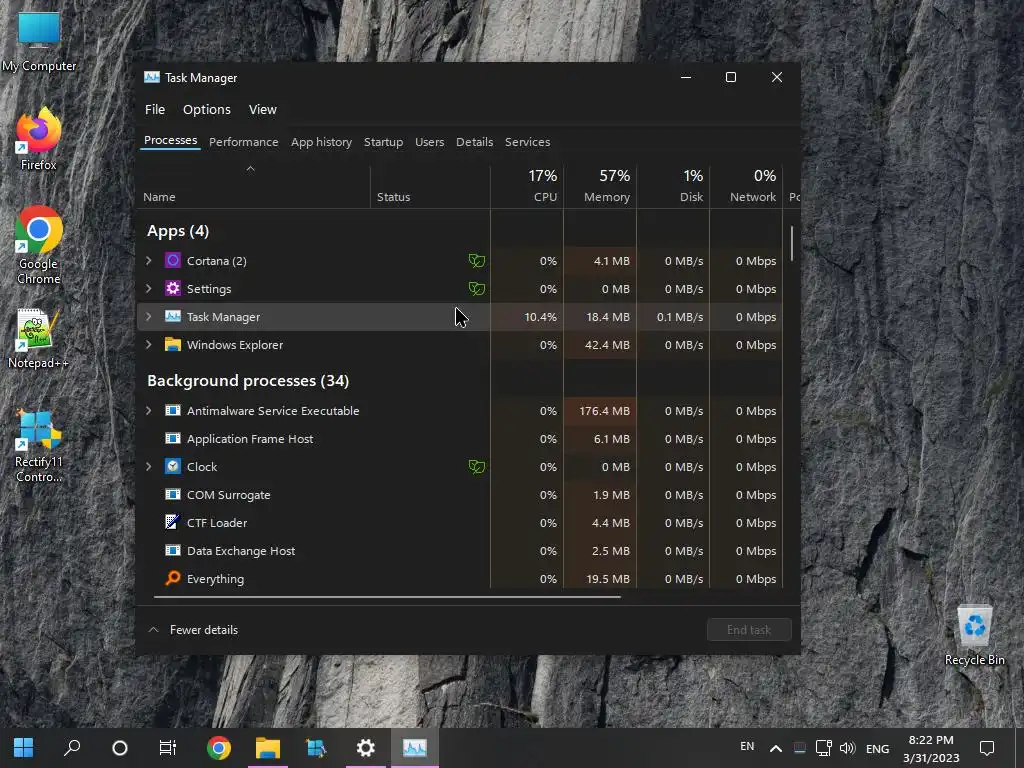Expand the Cortana (2) process group
This screenshot has height=768, width=1024.
149,261
